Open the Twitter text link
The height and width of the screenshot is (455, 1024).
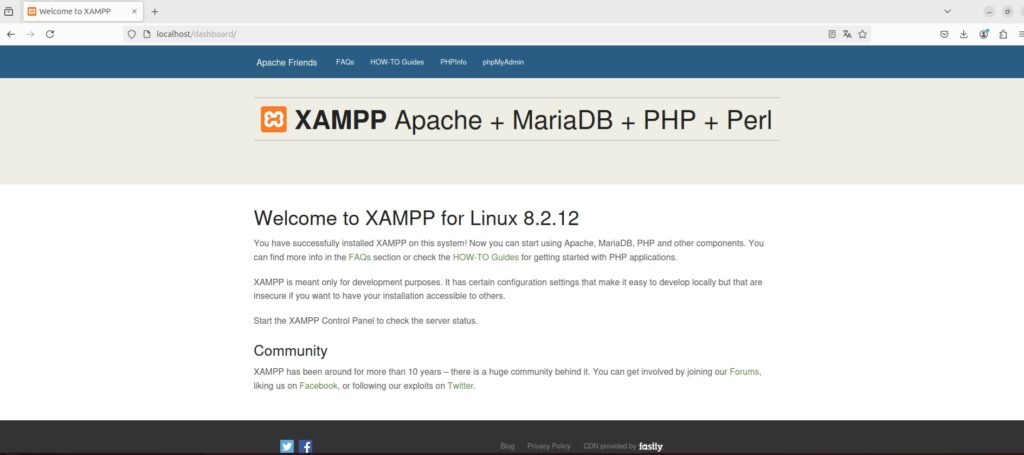coord(460,386)
